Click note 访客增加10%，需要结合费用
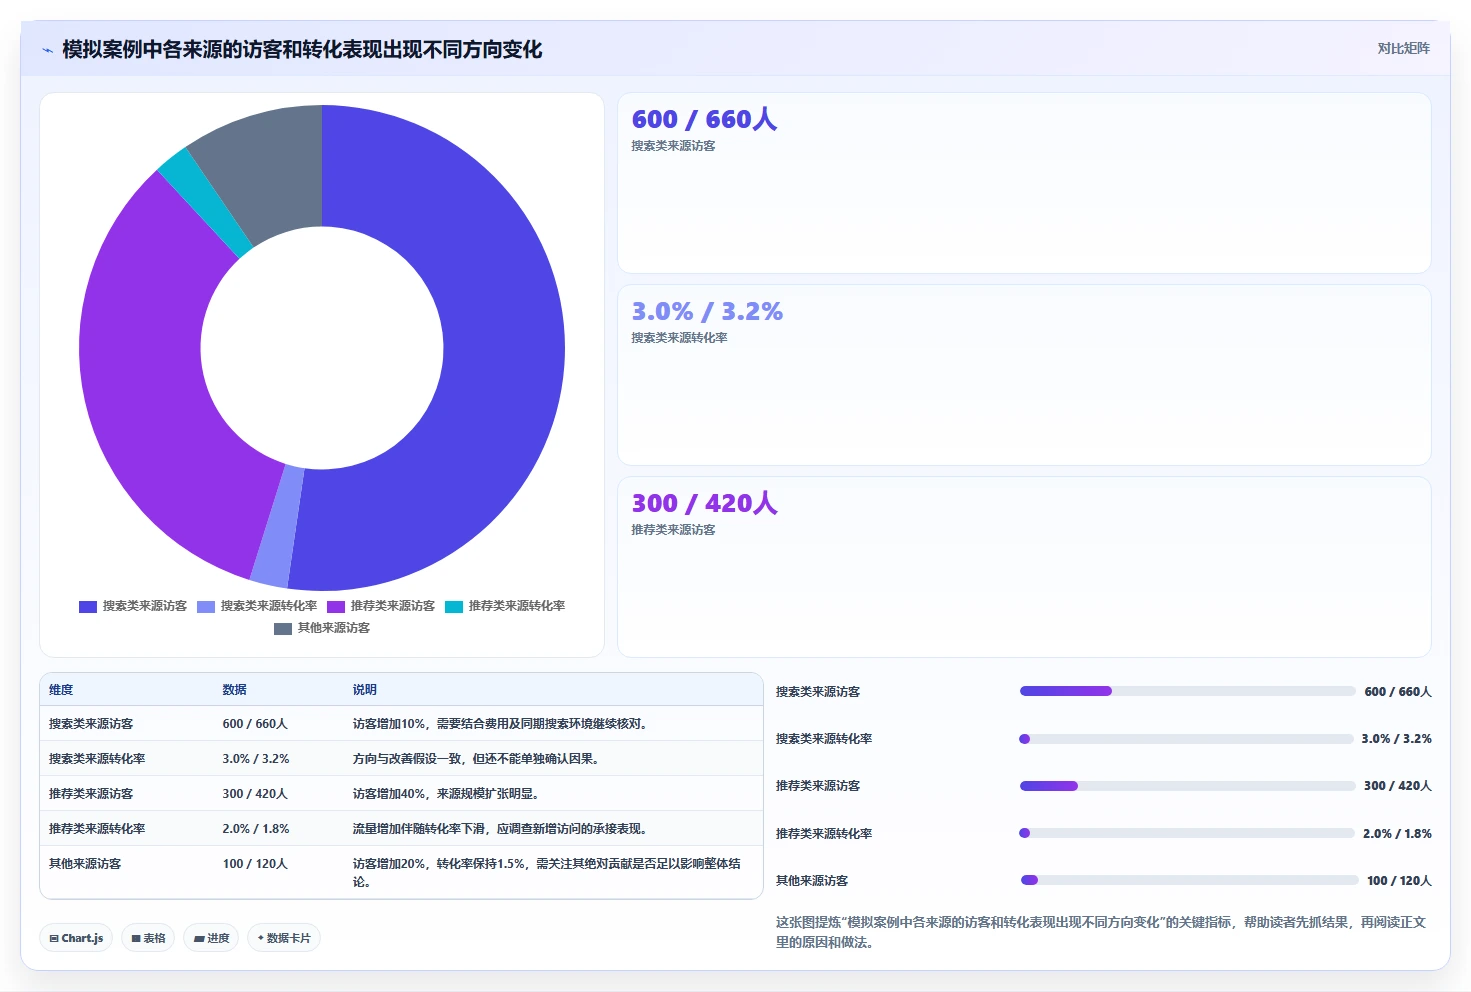Viewport: 1471px width, 992px height. point(500,724)
